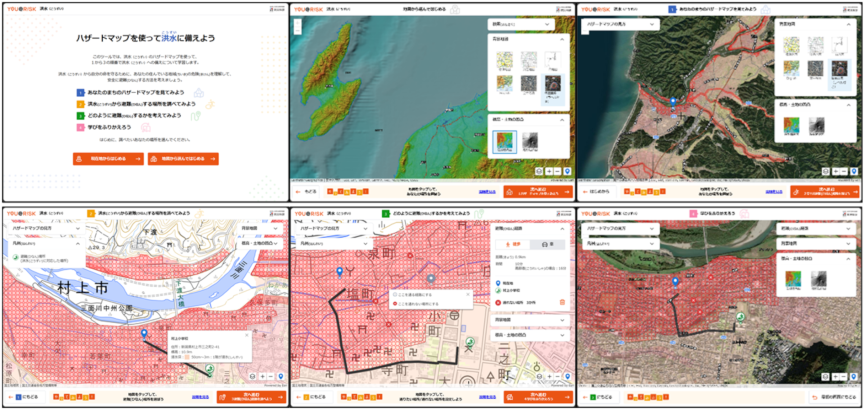
Task: Delete impassable places with the orange trash icon
Action: (x=562, y=302)
